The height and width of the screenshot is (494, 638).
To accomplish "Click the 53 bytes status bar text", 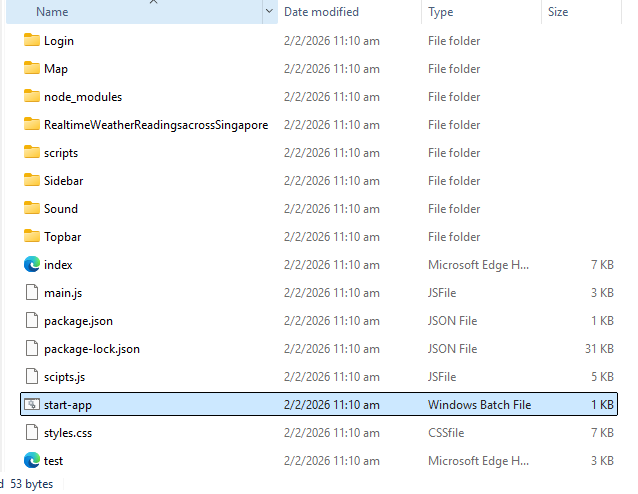I will pyautogui.click(x=32, y=484).
